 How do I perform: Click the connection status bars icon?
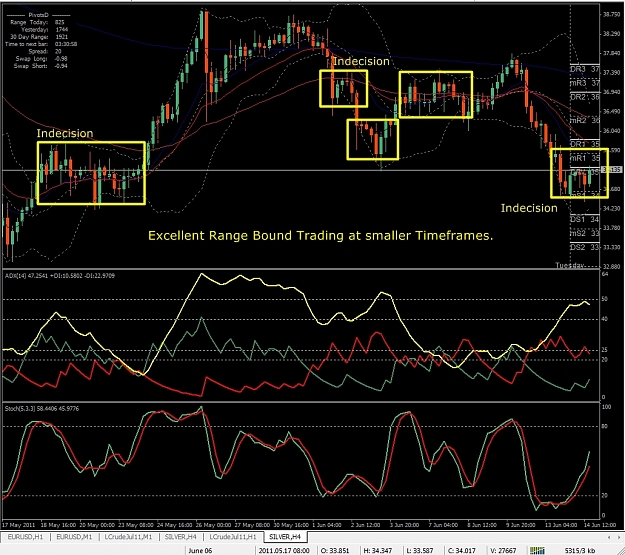point(537,551)
